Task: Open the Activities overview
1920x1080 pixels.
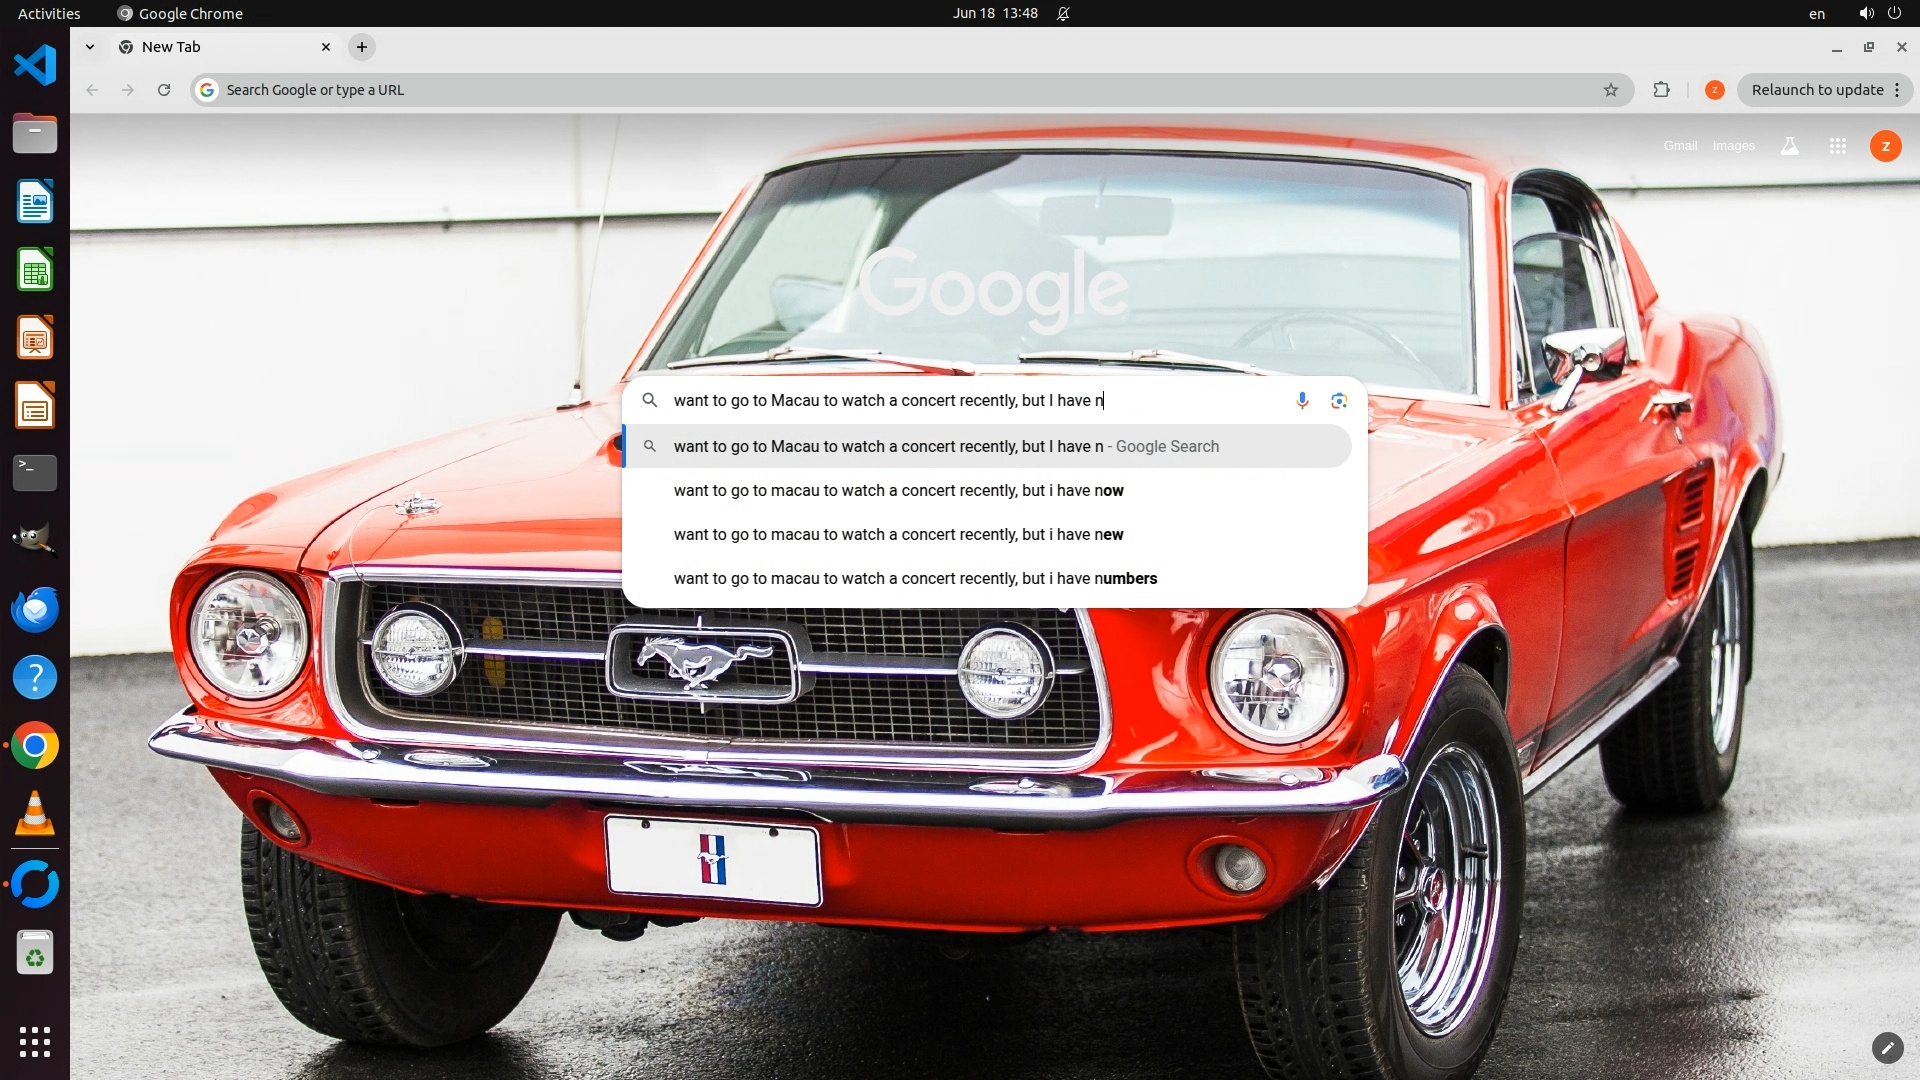Action: click(x=49, y=13)
